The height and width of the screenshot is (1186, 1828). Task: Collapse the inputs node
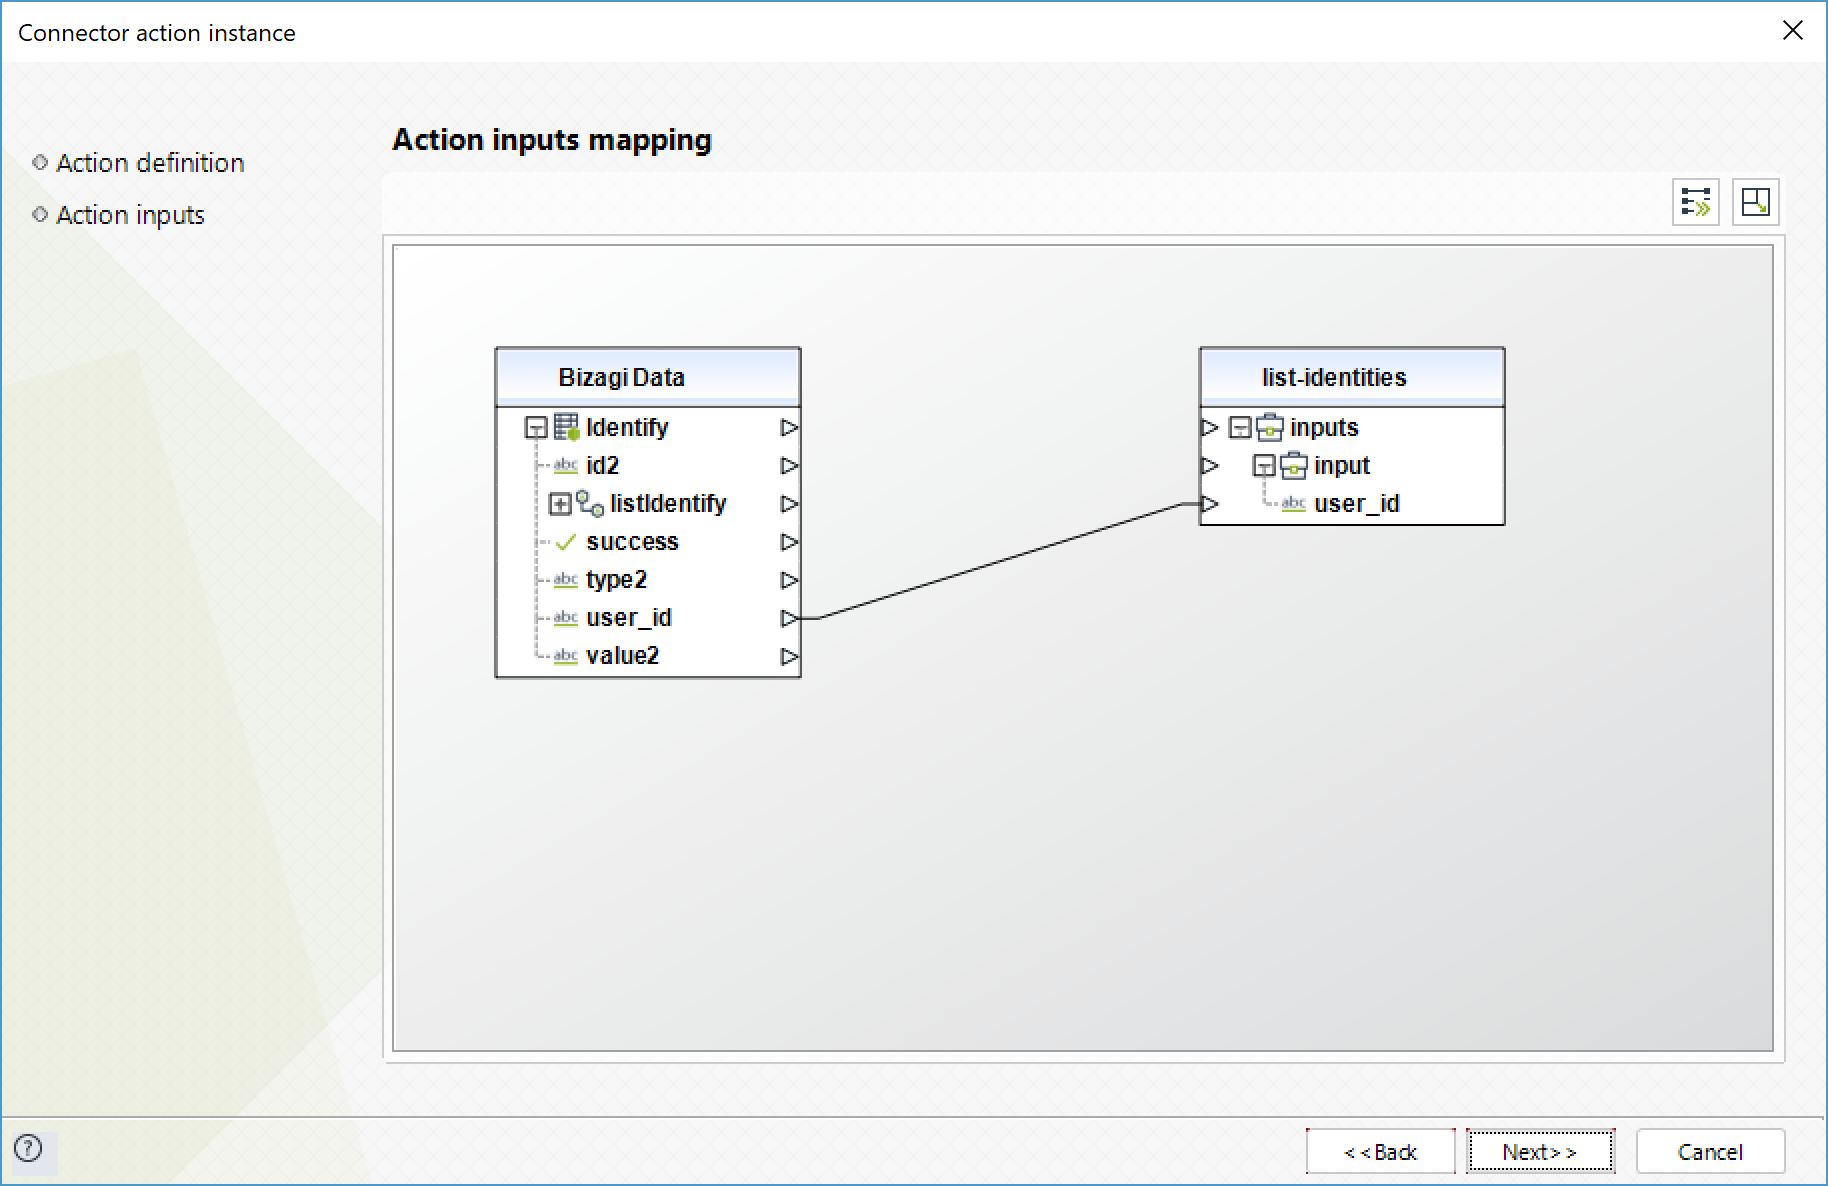click(x=1240, y=428)
